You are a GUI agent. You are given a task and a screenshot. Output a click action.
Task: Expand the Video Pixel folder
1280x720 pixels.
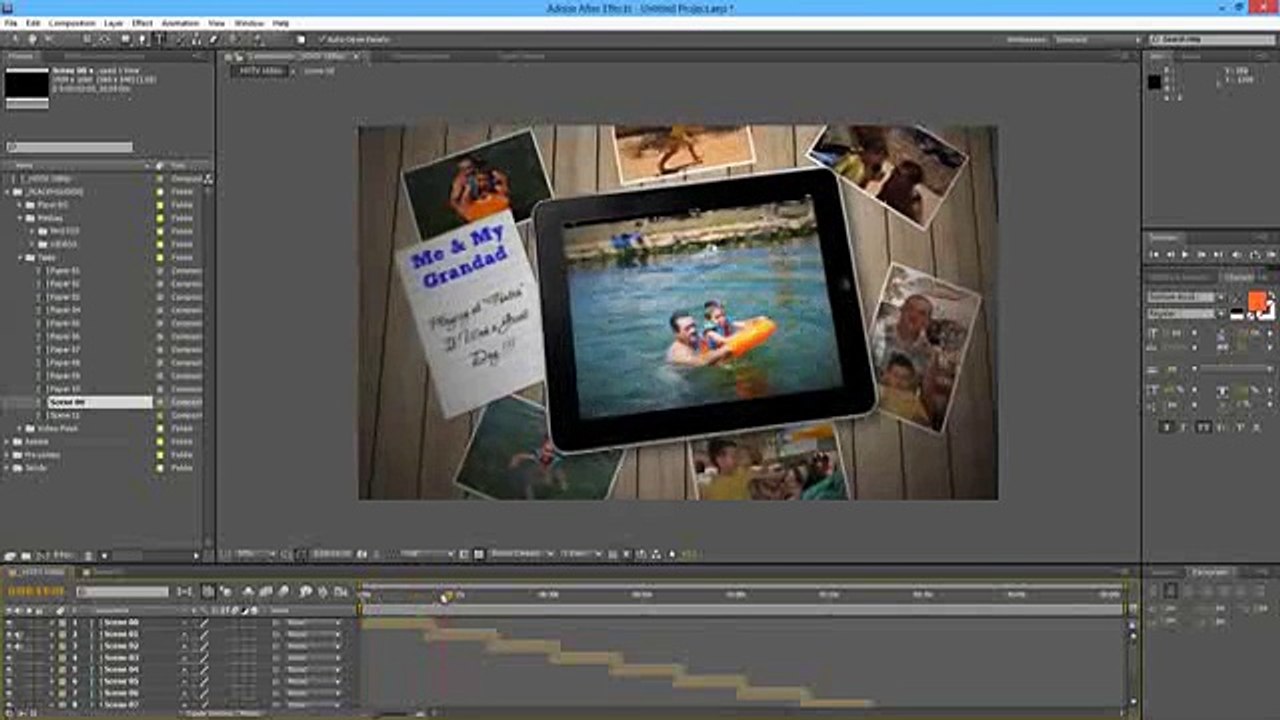tap(21, 428)
